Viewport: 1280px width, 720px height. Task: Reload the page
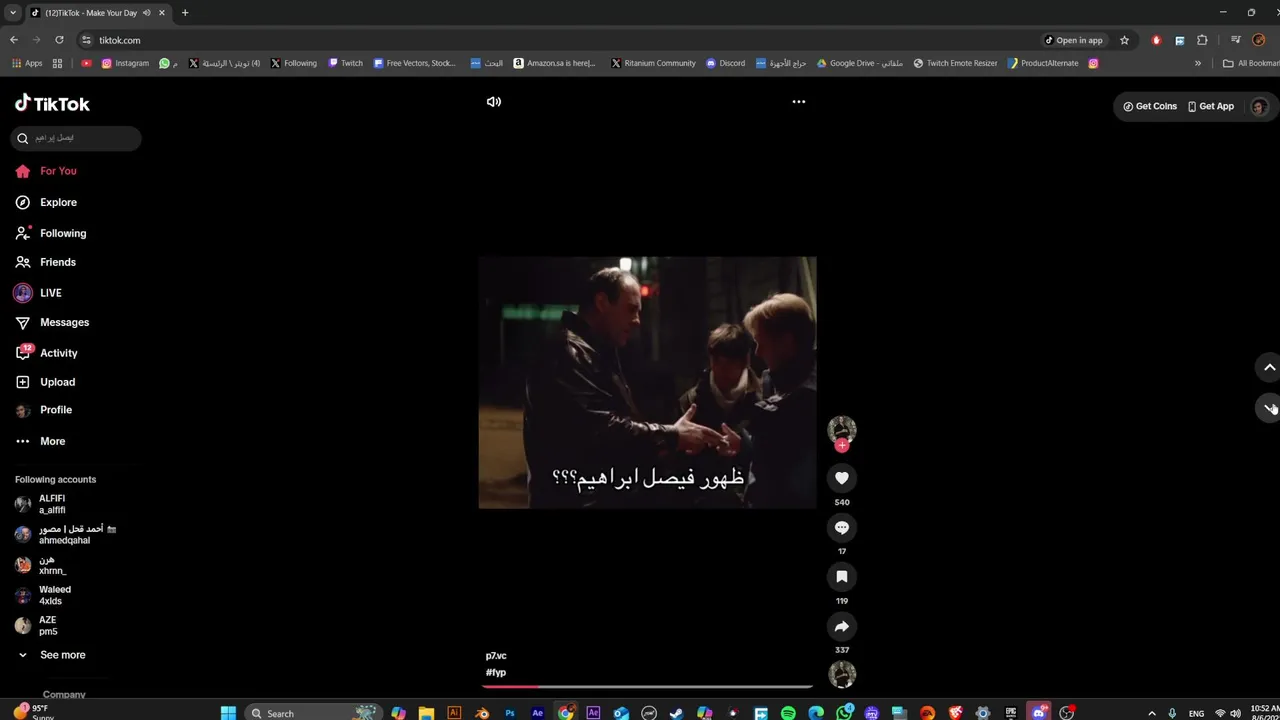click(59, 40)
